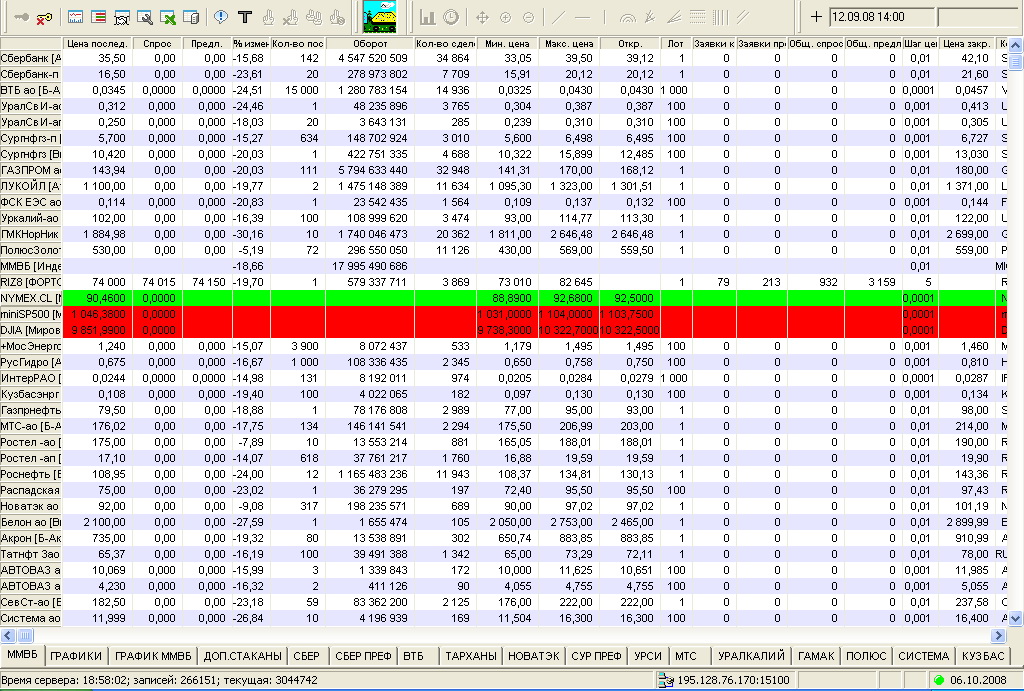
Task: Click the blue exclamation speech bubble icon
Action: pos(221,17)
